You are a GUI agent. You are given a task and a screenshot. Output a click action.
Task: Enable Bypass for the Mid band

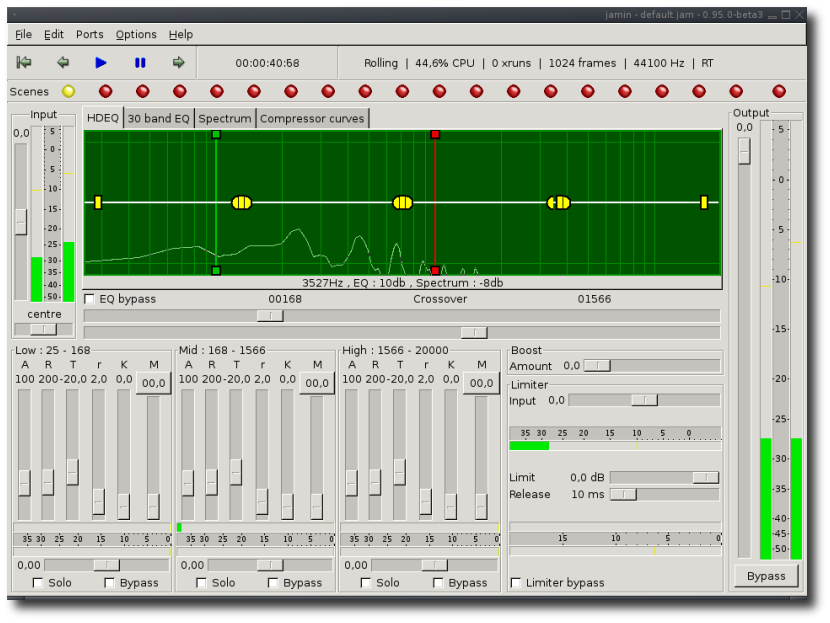(x=273, y=582)
